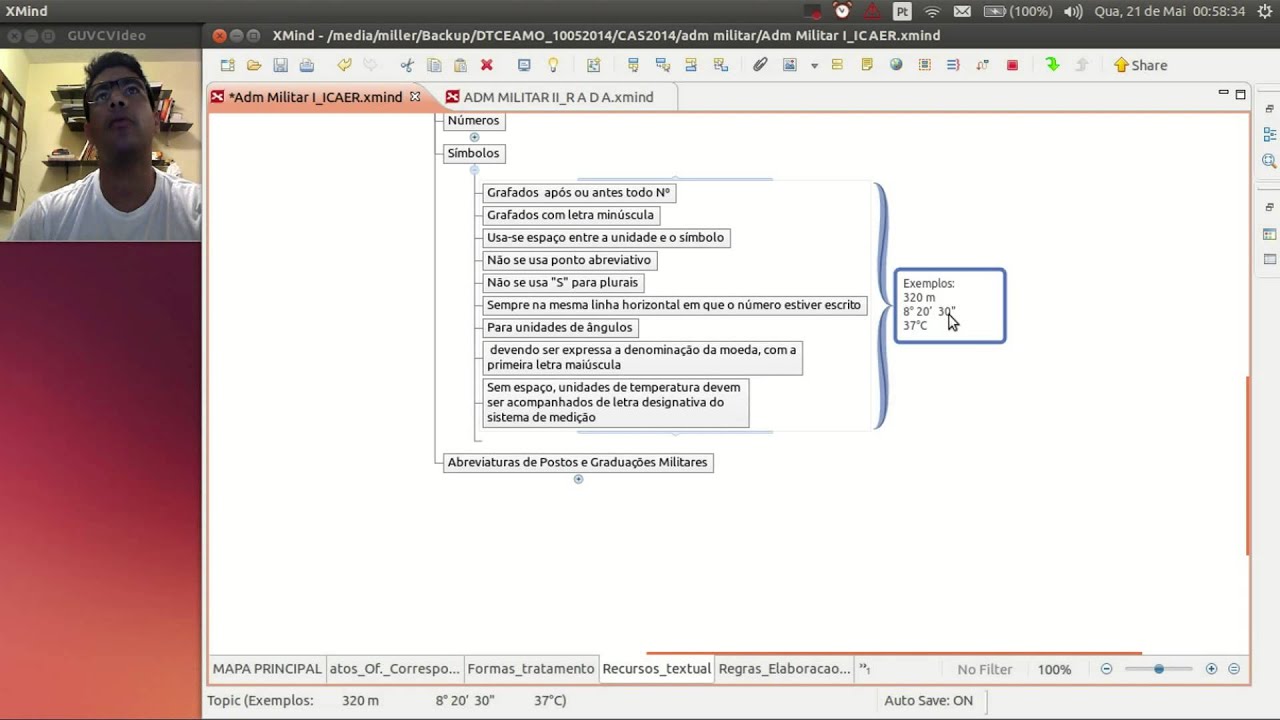The width and height of the screenshot is (1280, 720).
Task: Undo the last action with yellow arrow
Action: pyautogui.click(x=344, y=65)
